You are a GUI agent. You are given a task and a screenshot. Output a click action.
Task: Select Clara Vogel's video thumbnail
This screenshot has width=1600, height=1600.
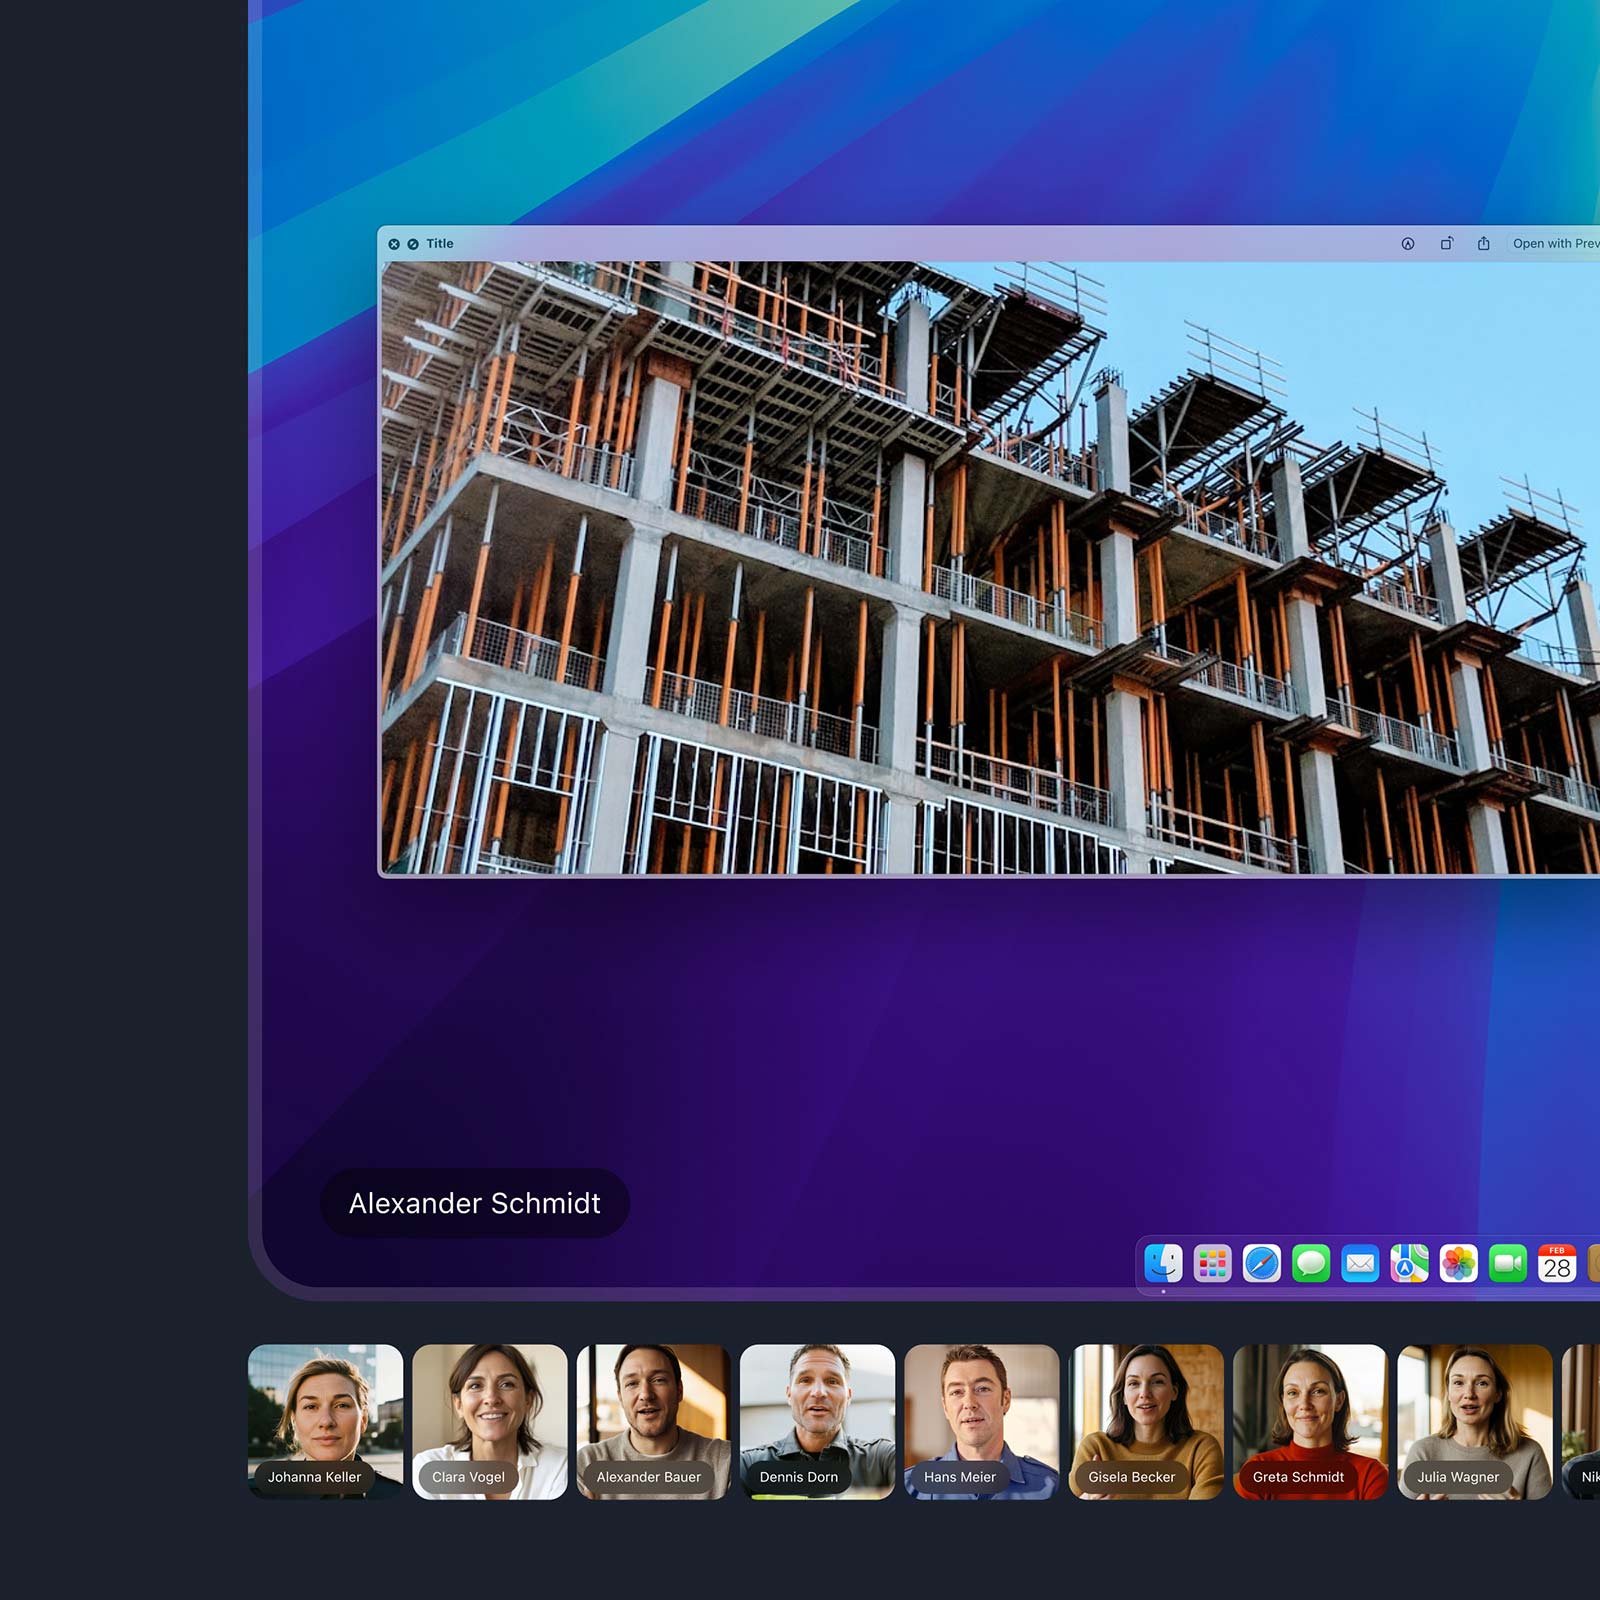point(489,1420)
